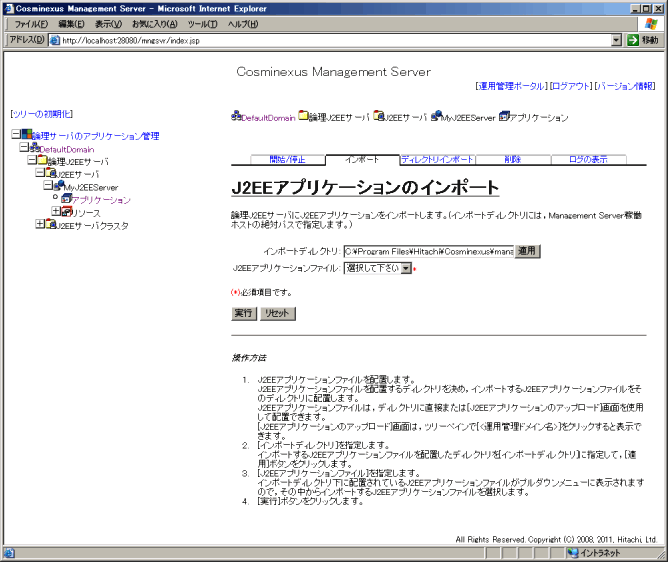Click the インポートディレクトリ input field
668x562 pixels.
[428, 251]
